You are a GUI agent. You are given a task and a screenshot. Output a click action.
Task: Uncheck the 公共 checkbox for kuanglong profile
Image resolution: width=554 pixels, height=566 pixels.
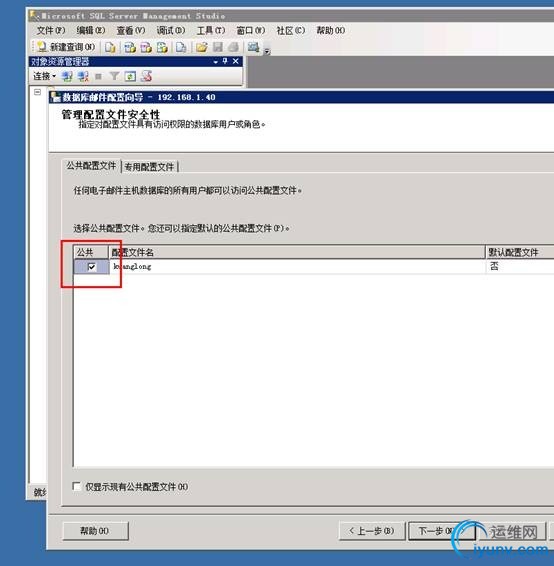[92, 267]
